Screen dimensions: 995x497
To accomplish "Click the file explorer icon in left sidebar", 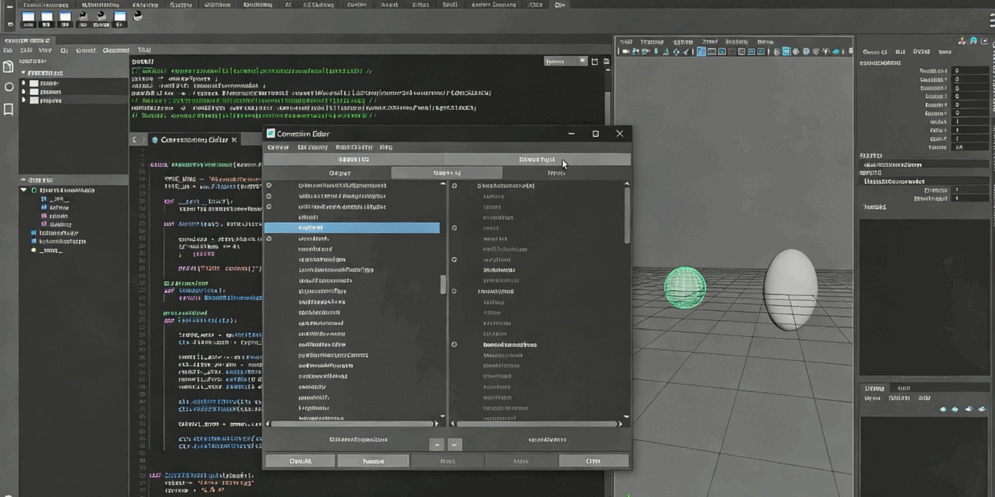I will tap(9, 67).
